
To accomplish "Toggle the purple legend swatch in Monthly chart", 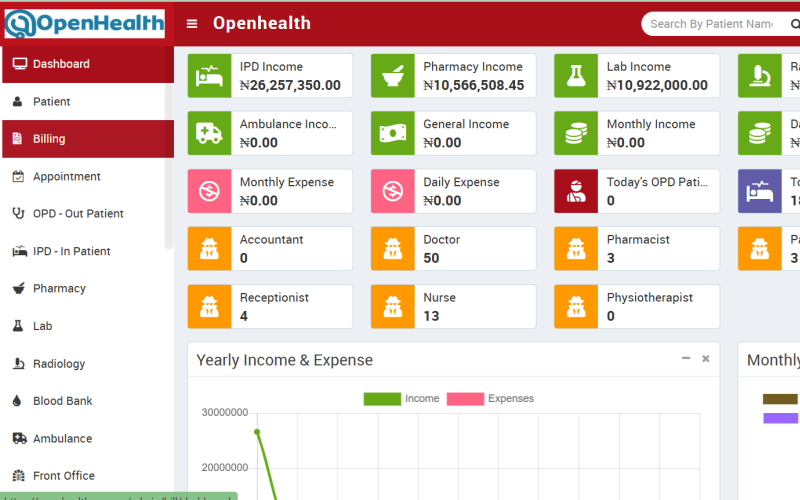I will (780, 418).
